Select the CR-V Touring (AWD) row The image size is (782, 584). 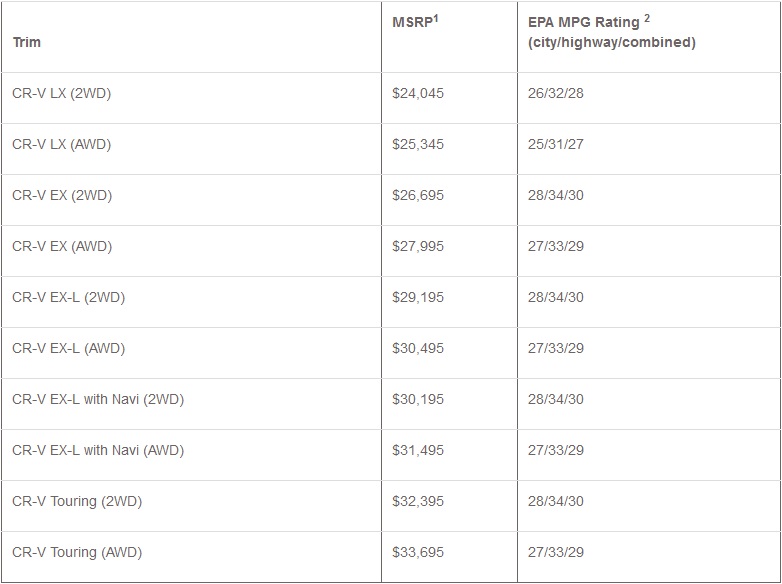77,552
